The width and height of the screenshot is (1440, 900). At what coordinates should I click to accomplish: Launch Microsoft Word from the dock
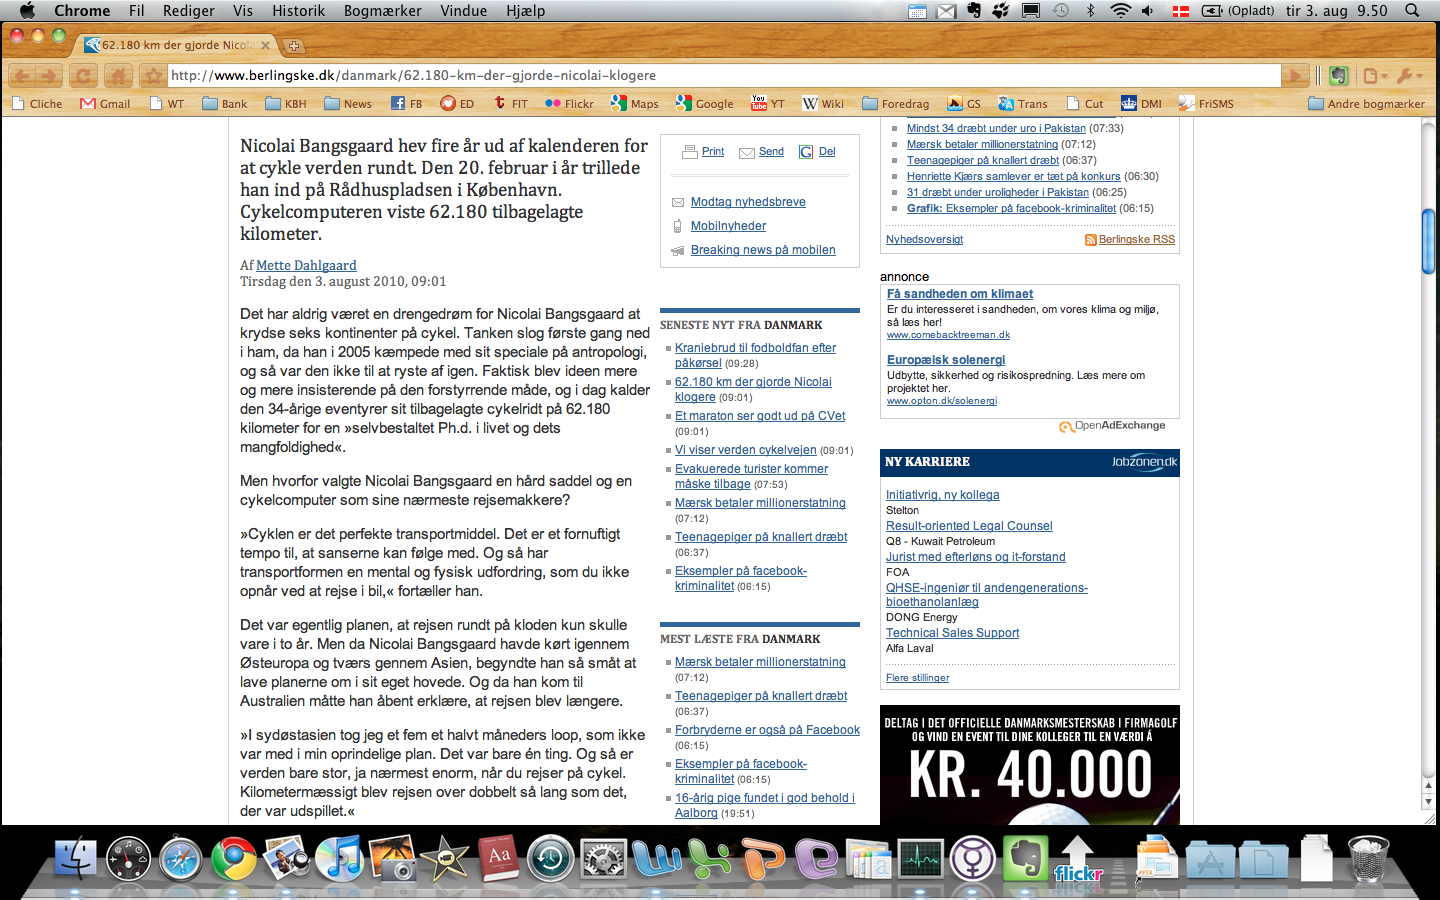[x=656, y=858]
